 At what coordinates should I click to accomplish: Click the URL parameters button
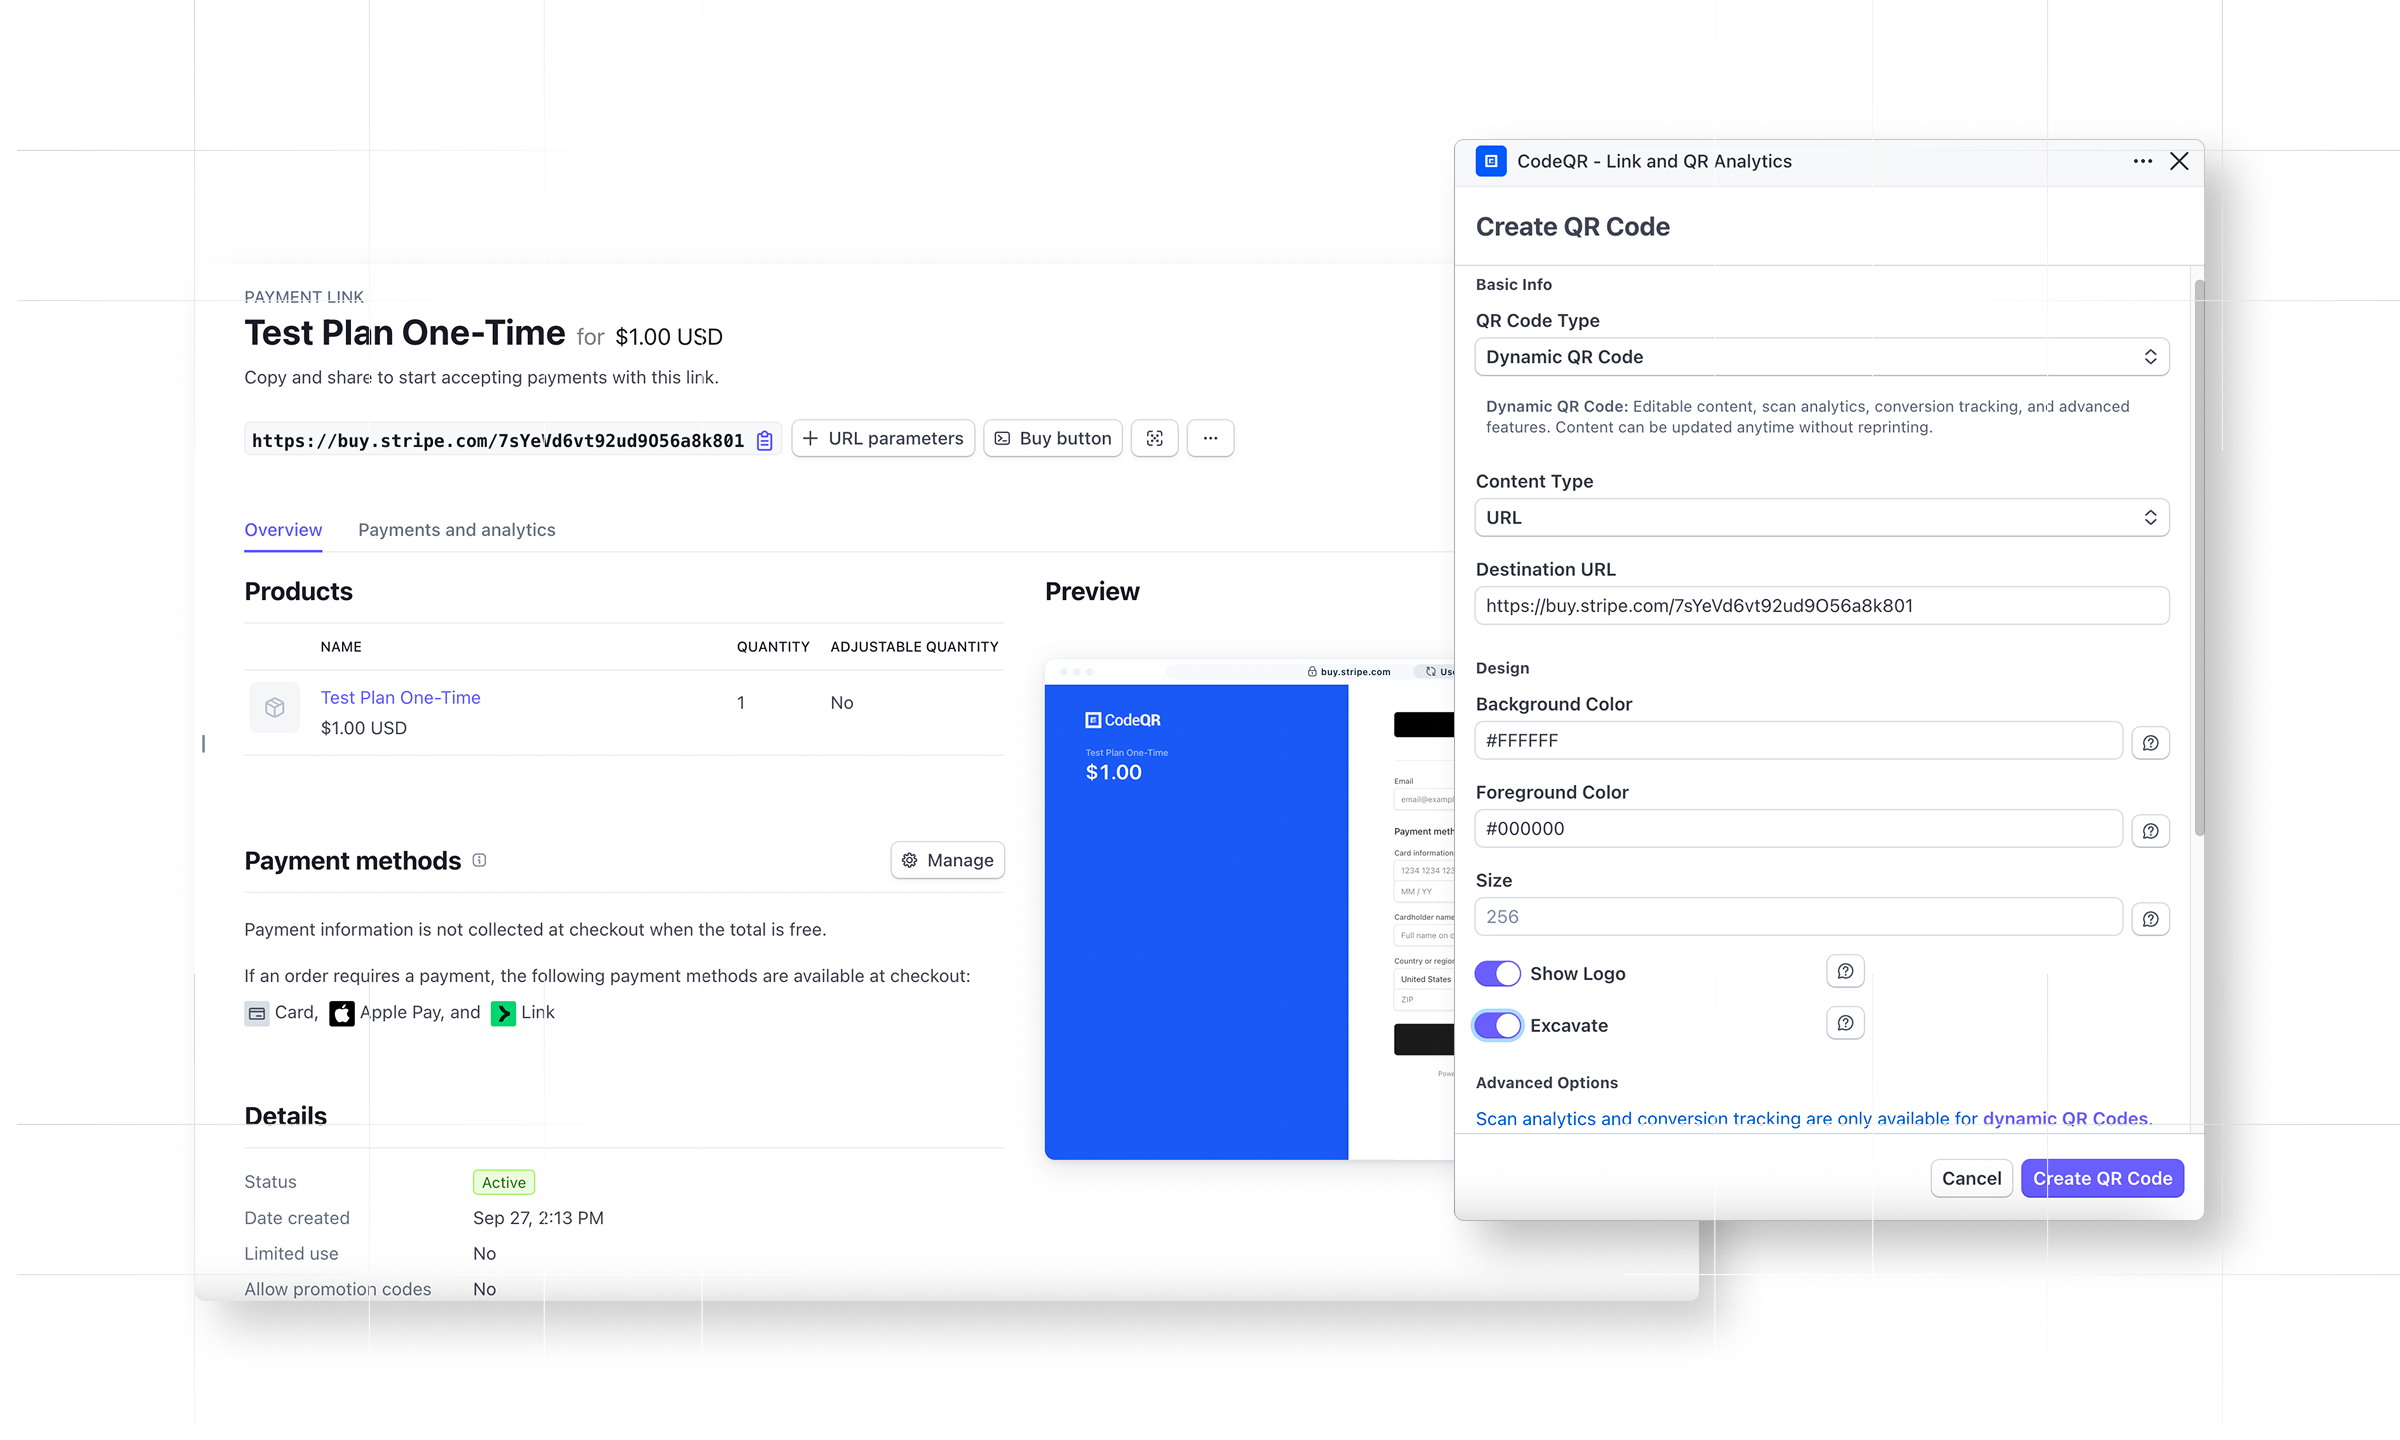pos(883,438)
